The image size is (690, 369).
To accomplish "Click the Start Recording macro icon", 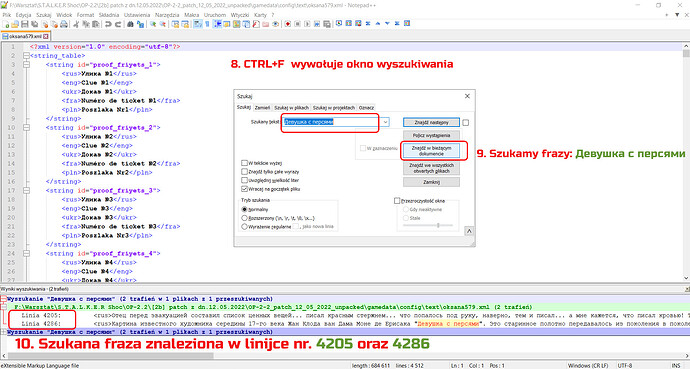I will coord(287,24).
